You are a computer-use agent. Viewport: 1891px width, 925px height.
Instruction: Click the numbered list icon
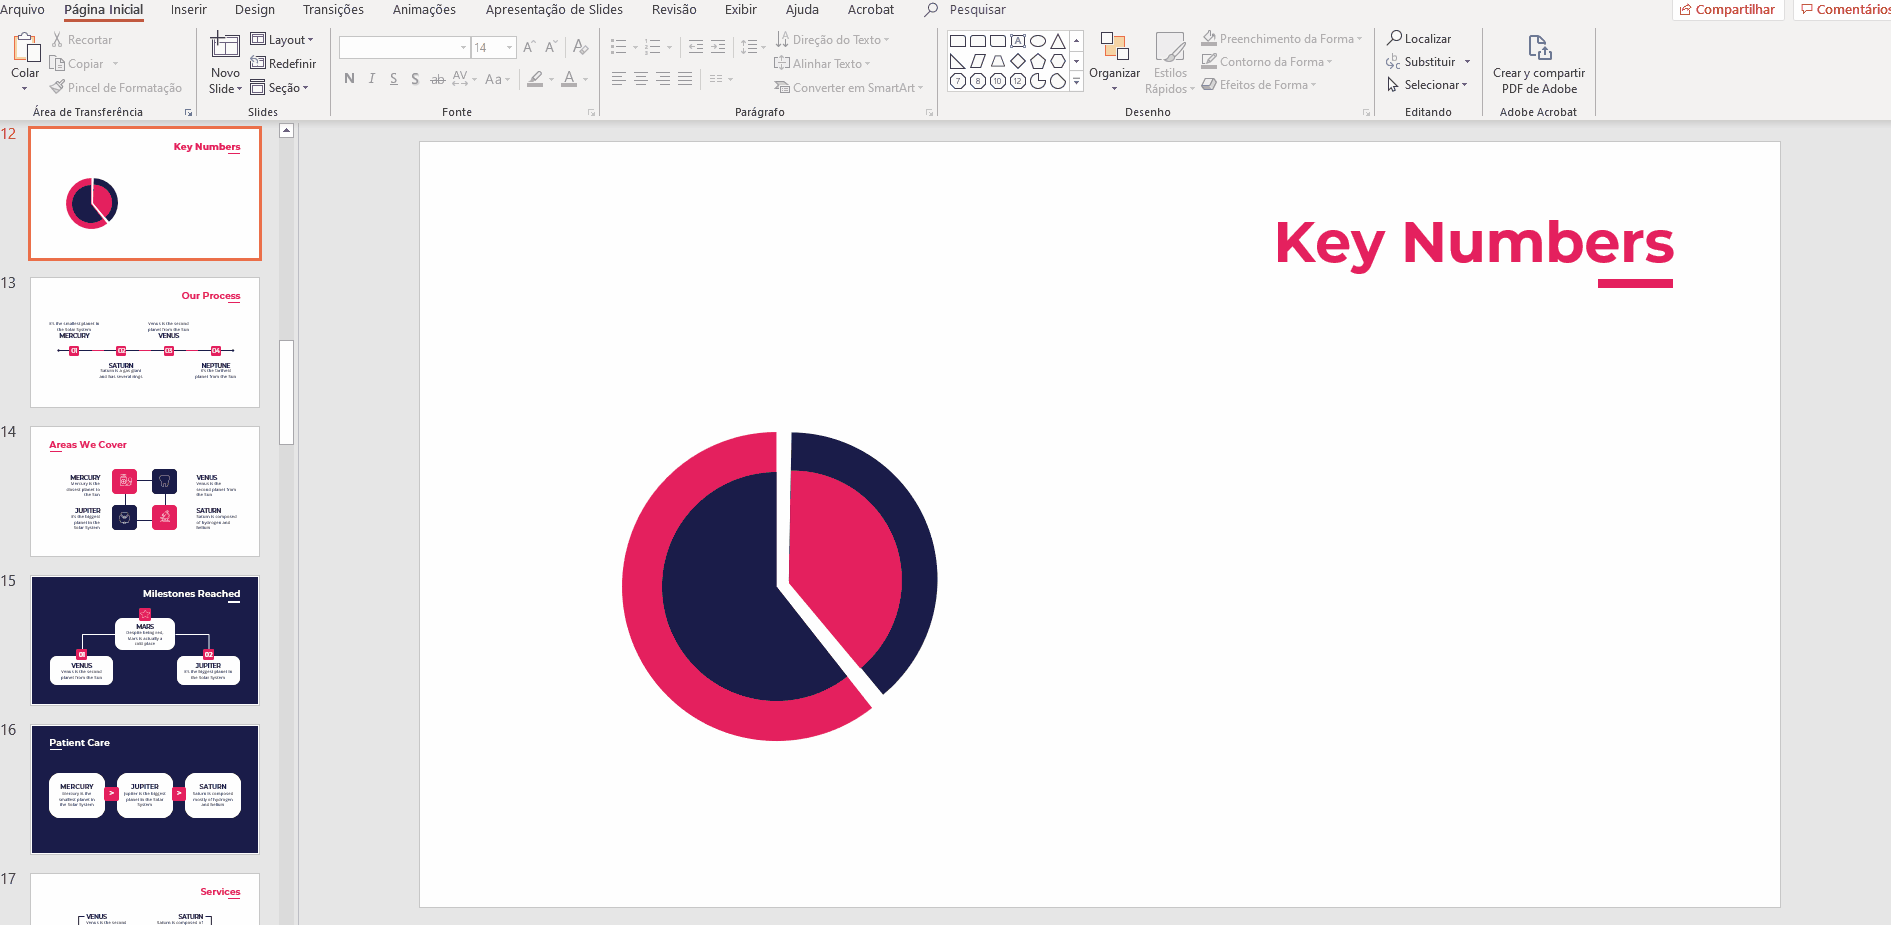[653, 47]
